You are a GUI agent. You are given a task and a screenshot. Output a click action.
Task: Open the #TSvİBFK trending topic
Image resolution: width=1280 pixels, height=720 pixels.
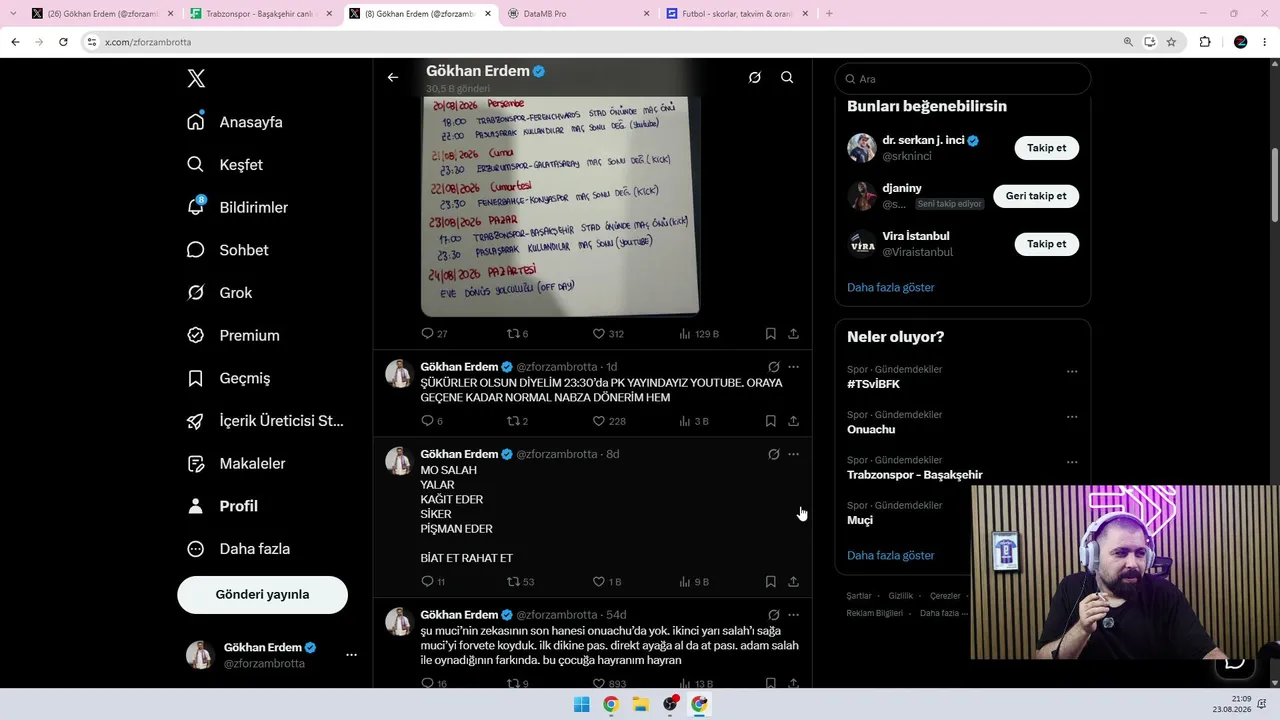point(873,384)
